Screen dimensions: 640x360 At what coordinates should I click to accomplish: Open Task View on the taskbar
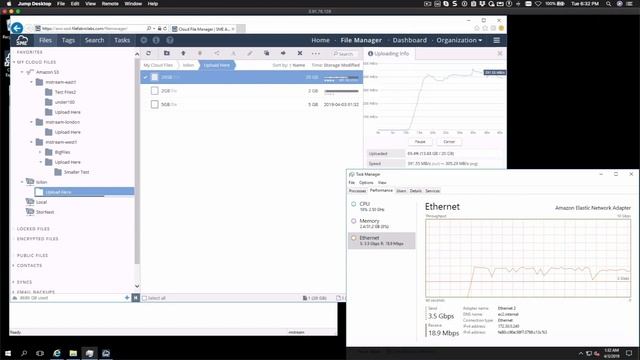click(40, 353)
